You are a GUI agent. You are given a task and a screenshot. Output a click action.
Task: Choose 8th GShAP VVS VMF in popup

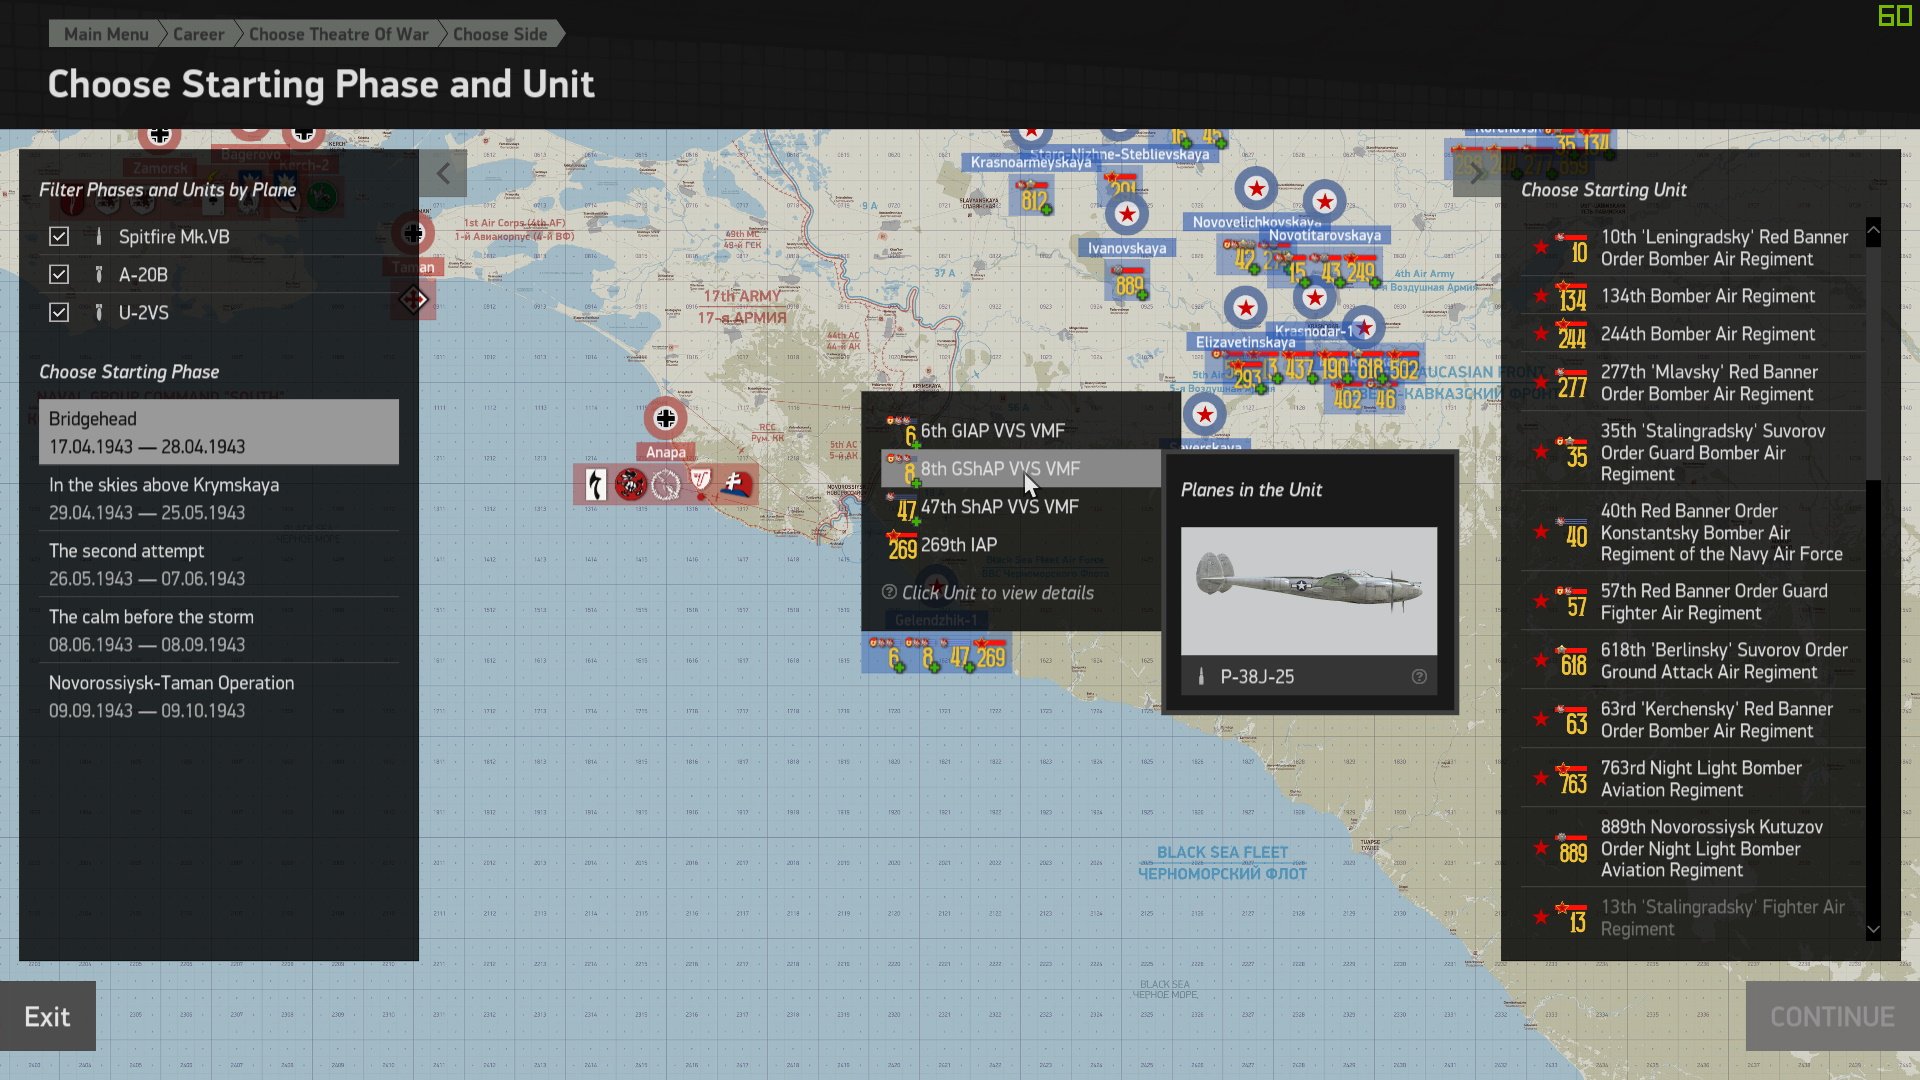pyautogui.click(x=1020, y=469)
